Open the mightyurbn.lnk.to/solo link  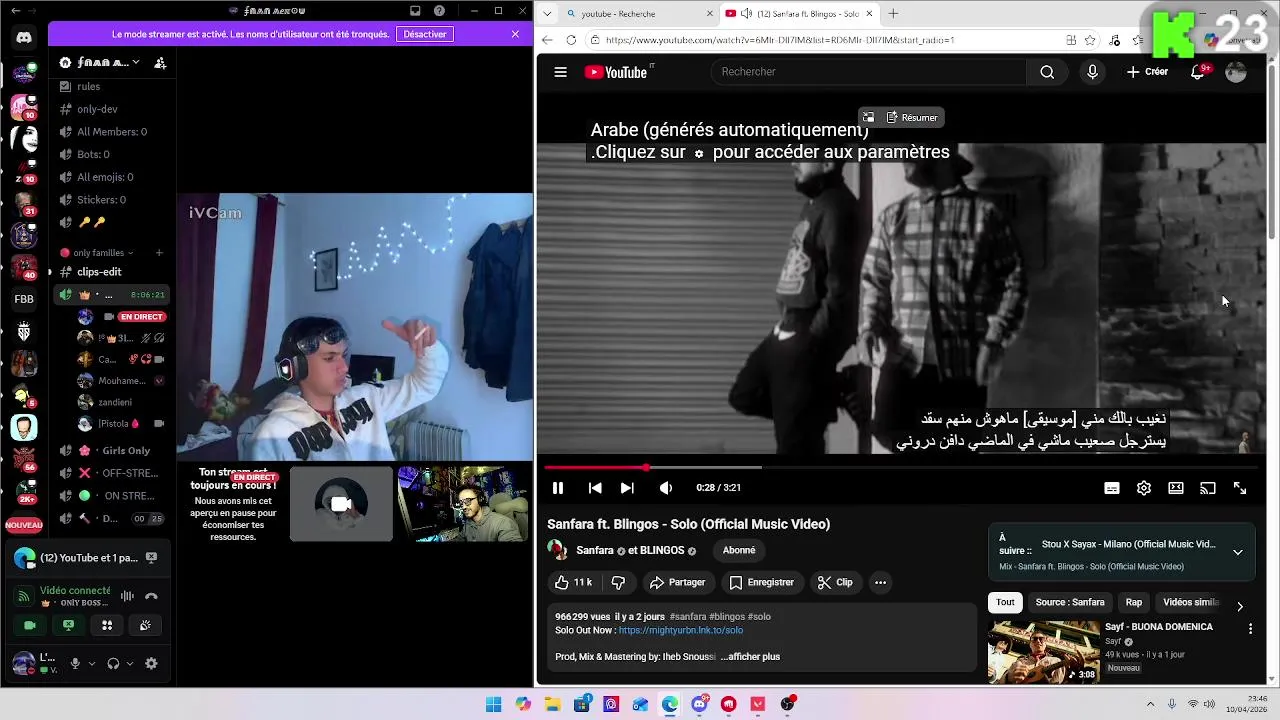pos(680,630)
